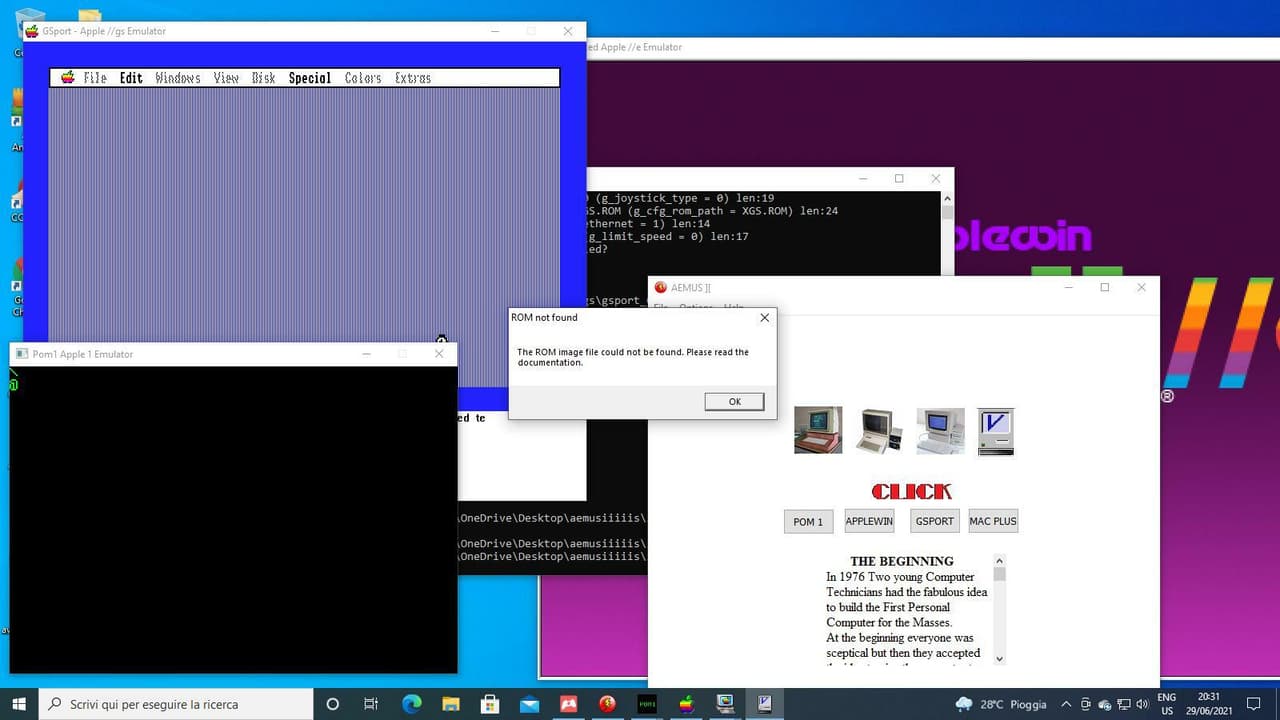The image size is (1280, 720).
Task: Launch GSPORT from AEMUS window
Action: coord(935,521)
